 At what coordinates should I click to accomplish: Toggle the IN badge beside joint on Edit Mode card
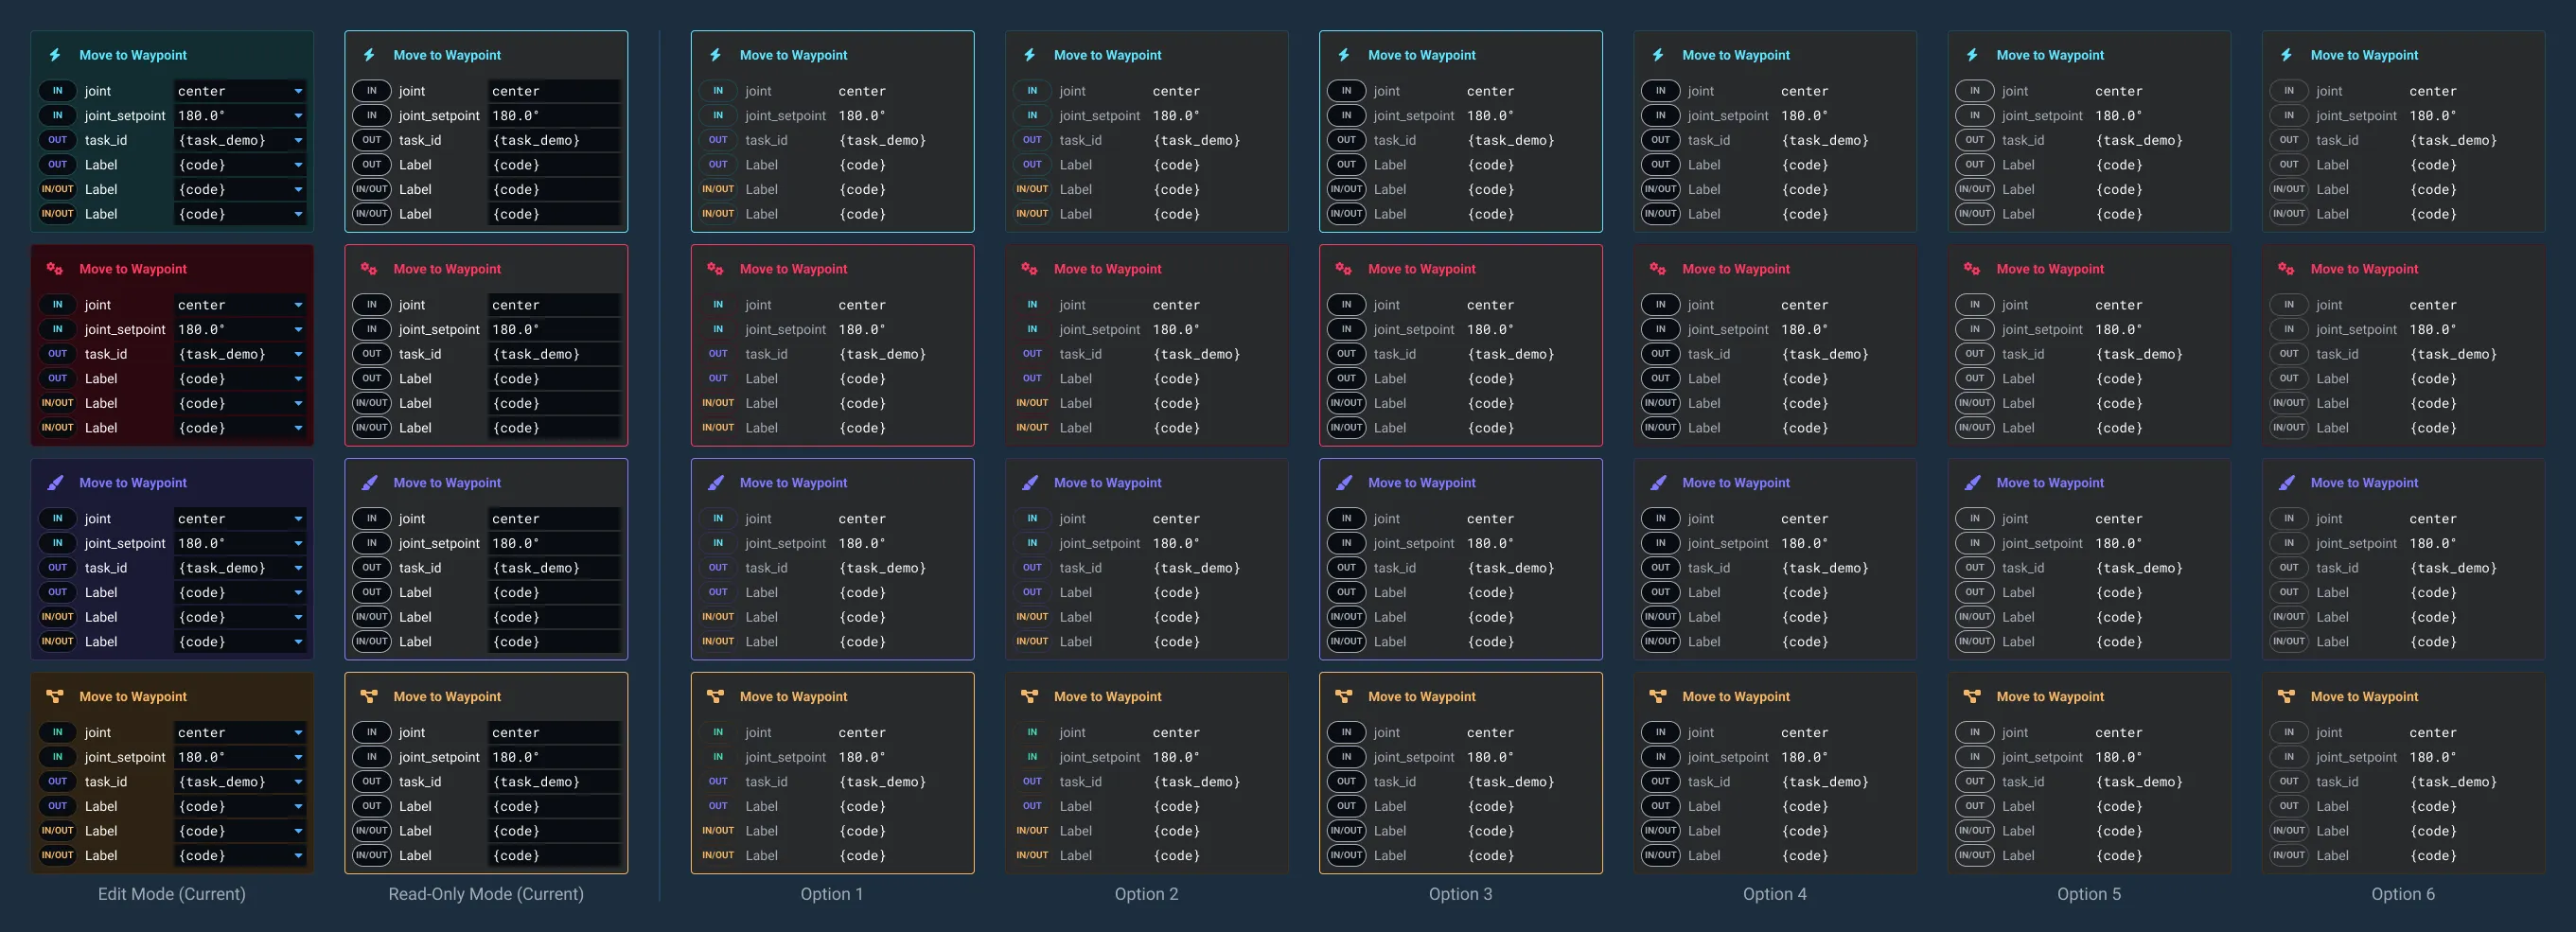point(58,91)
